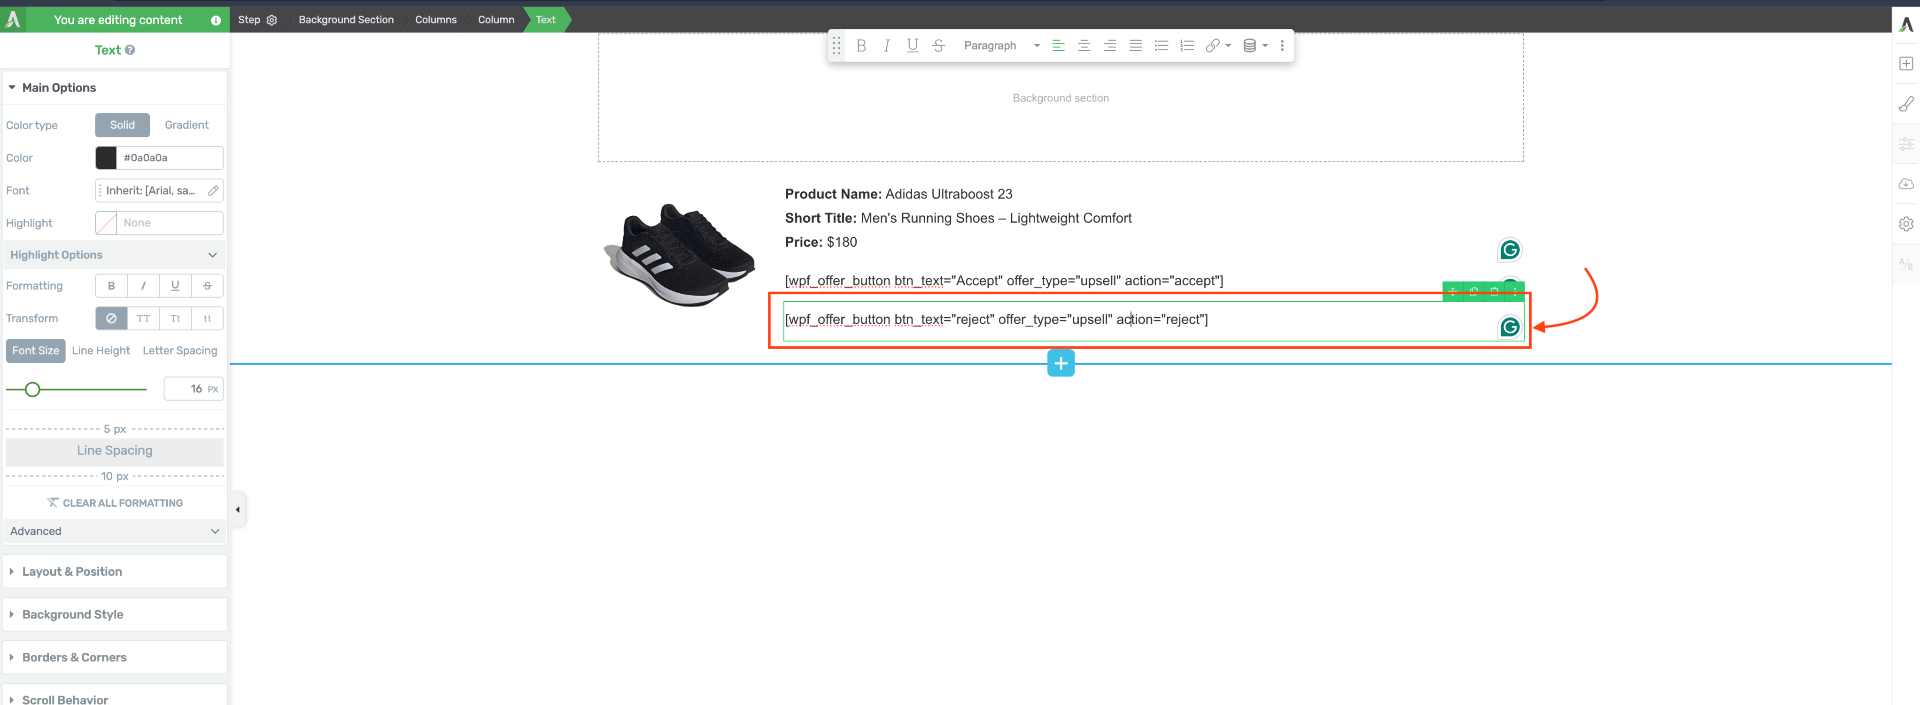Click the gear icon next to Step breadcrumb
1920x705 pixels.
[x=272, y=20]
